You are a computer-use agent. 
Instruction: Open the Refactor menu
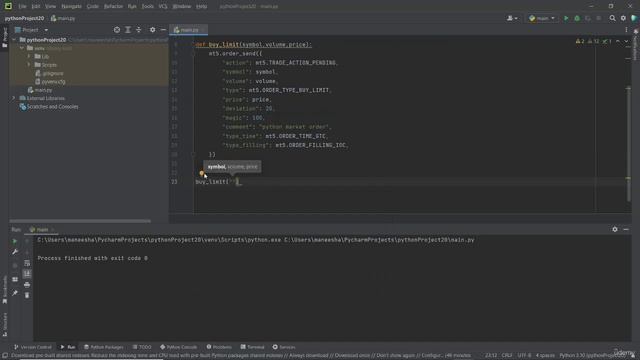coord(113,7)
